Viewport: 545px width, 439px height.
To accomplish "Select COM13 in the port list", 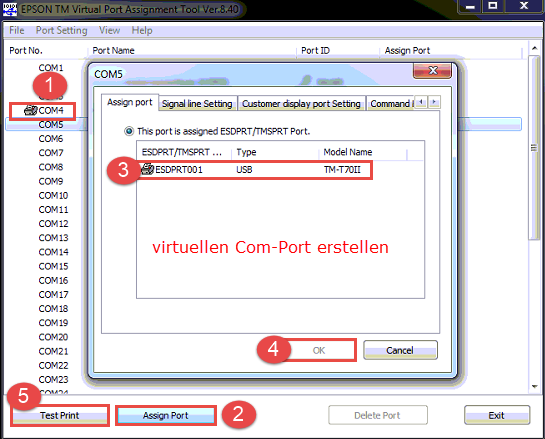I will tap(53, 238).
